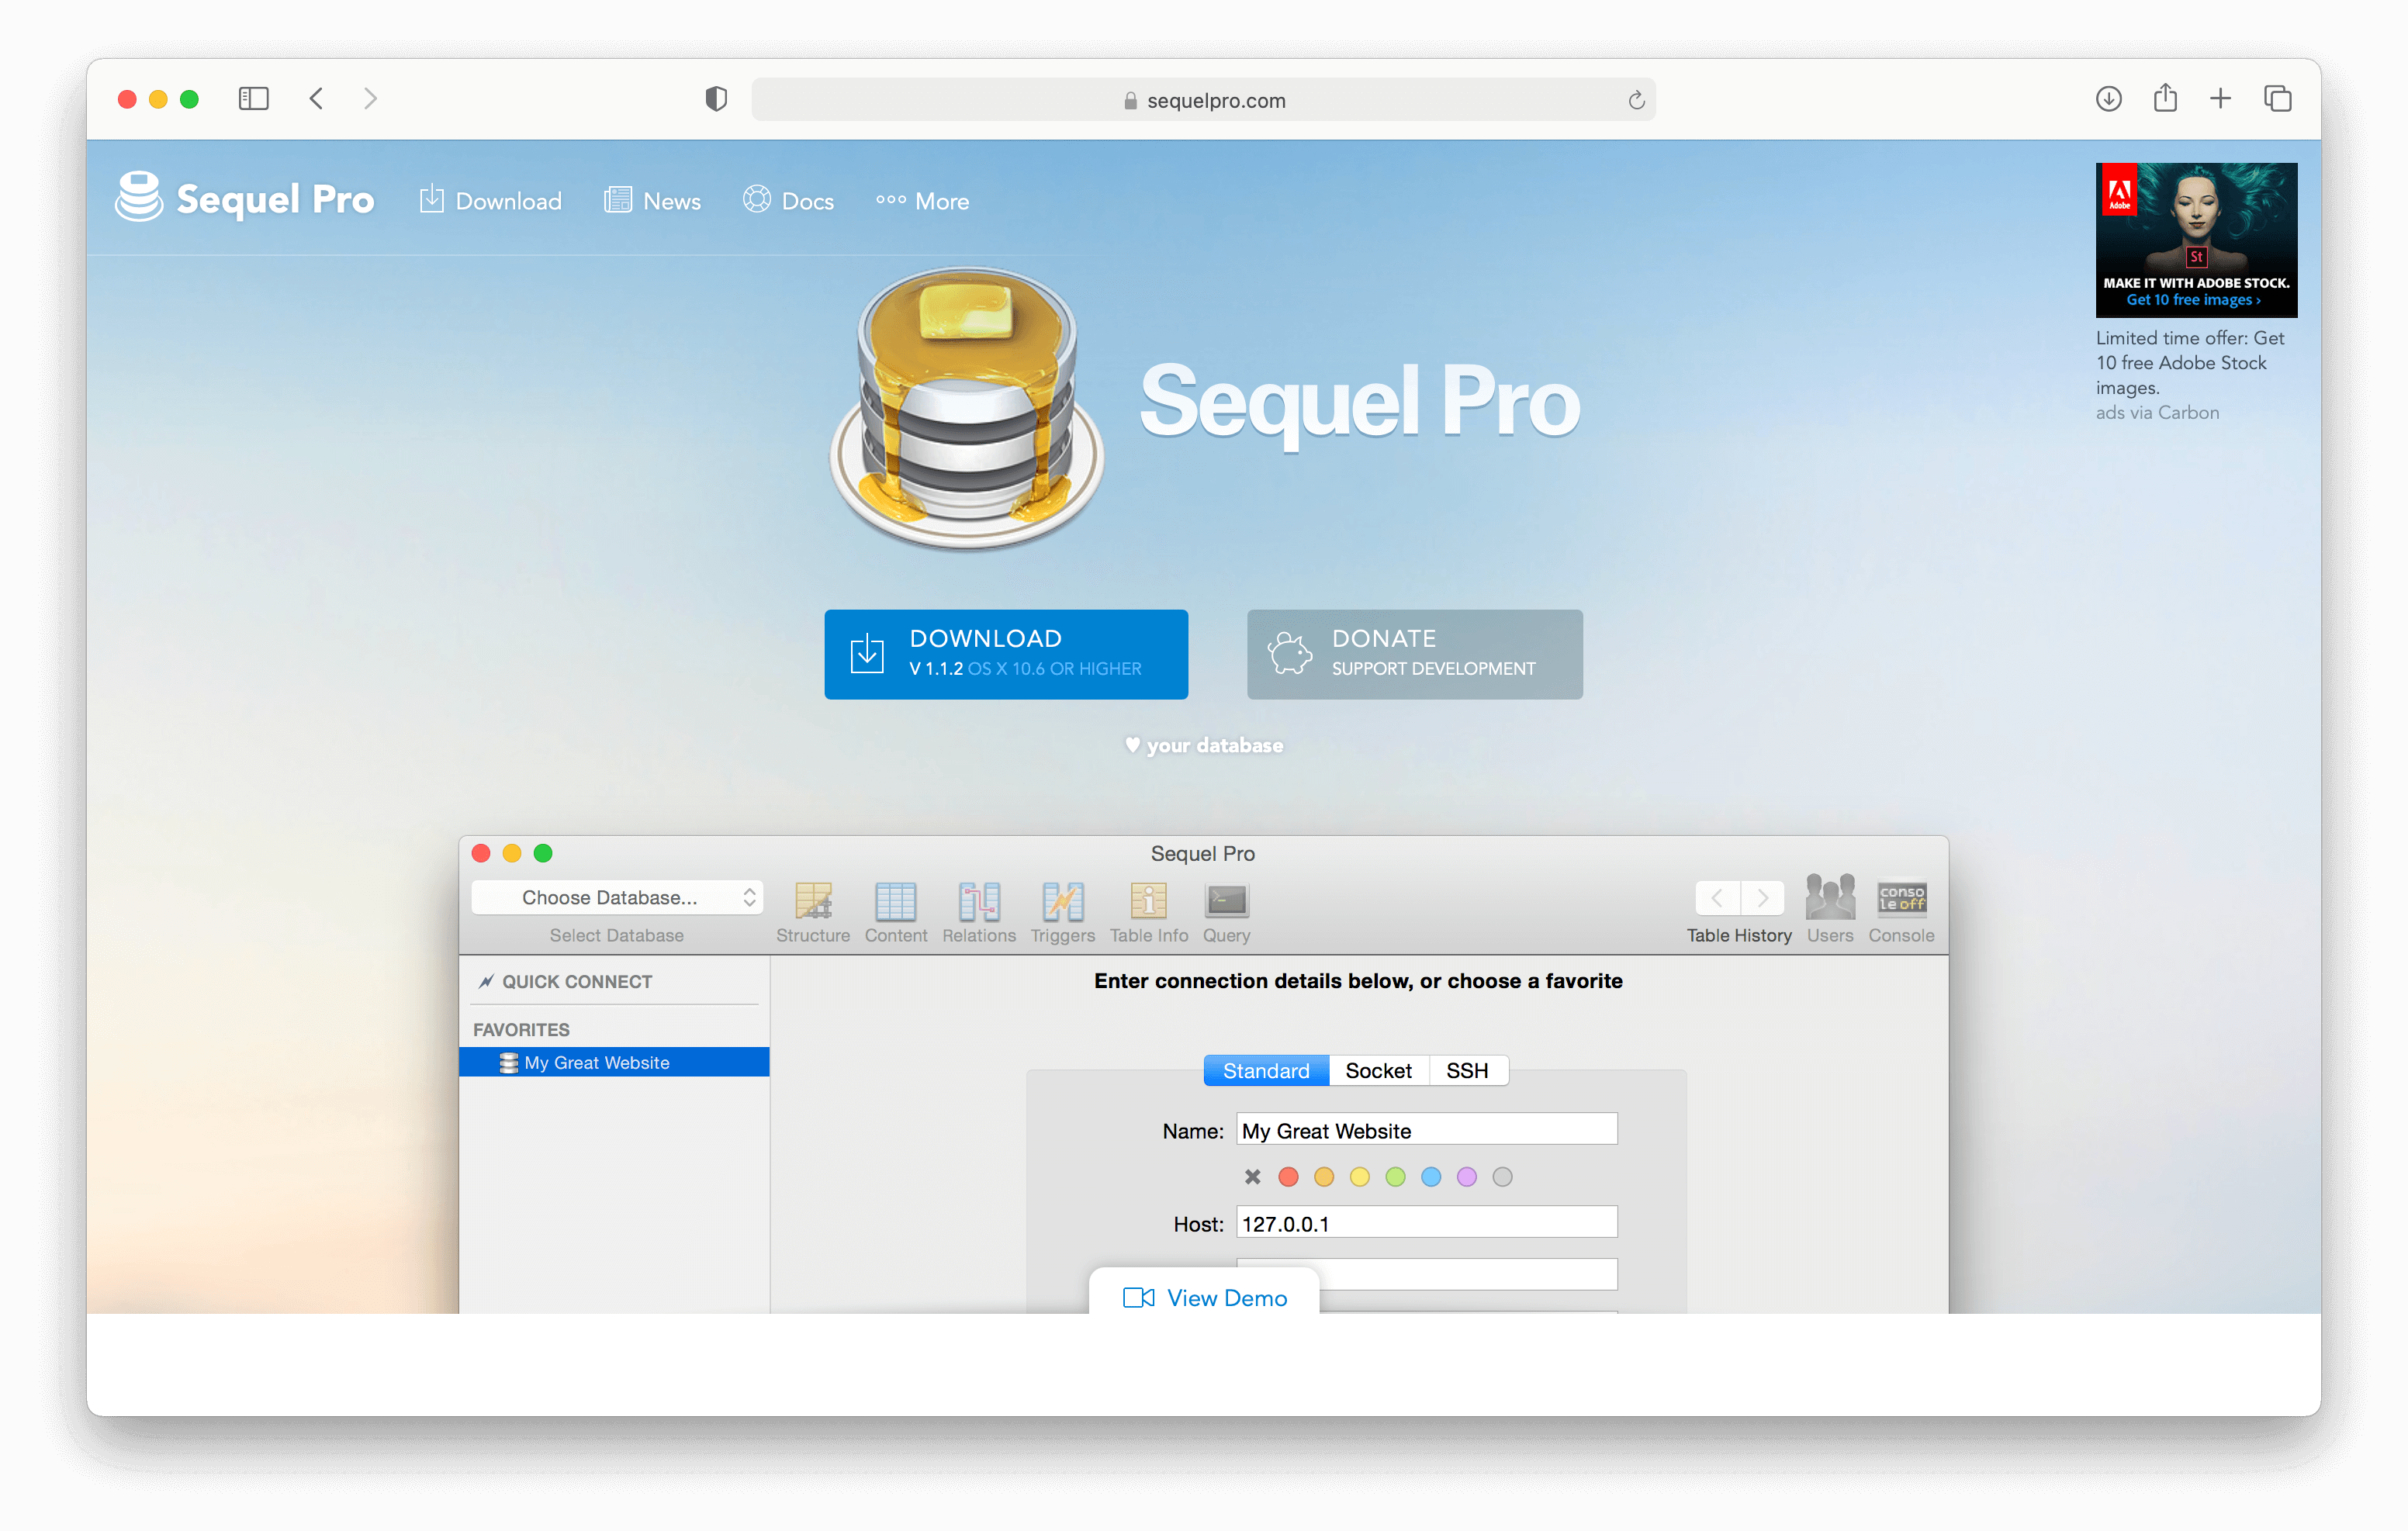2408x1531 pixels.
Task: Show Safari tab overview
Action: (x=2278, y=99)
